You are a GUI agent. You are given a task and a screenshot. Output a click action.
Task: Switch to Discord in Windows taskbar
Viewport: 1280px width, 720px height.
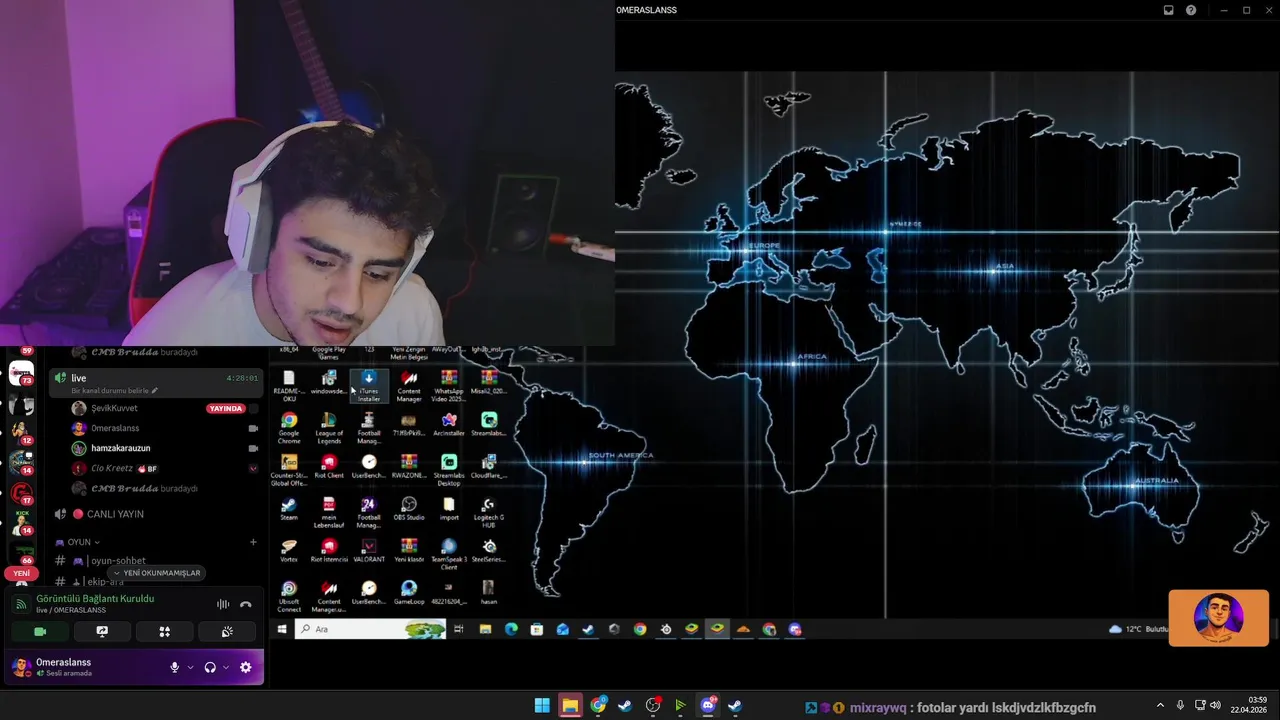pyautogui.click(x=708, y=706)
